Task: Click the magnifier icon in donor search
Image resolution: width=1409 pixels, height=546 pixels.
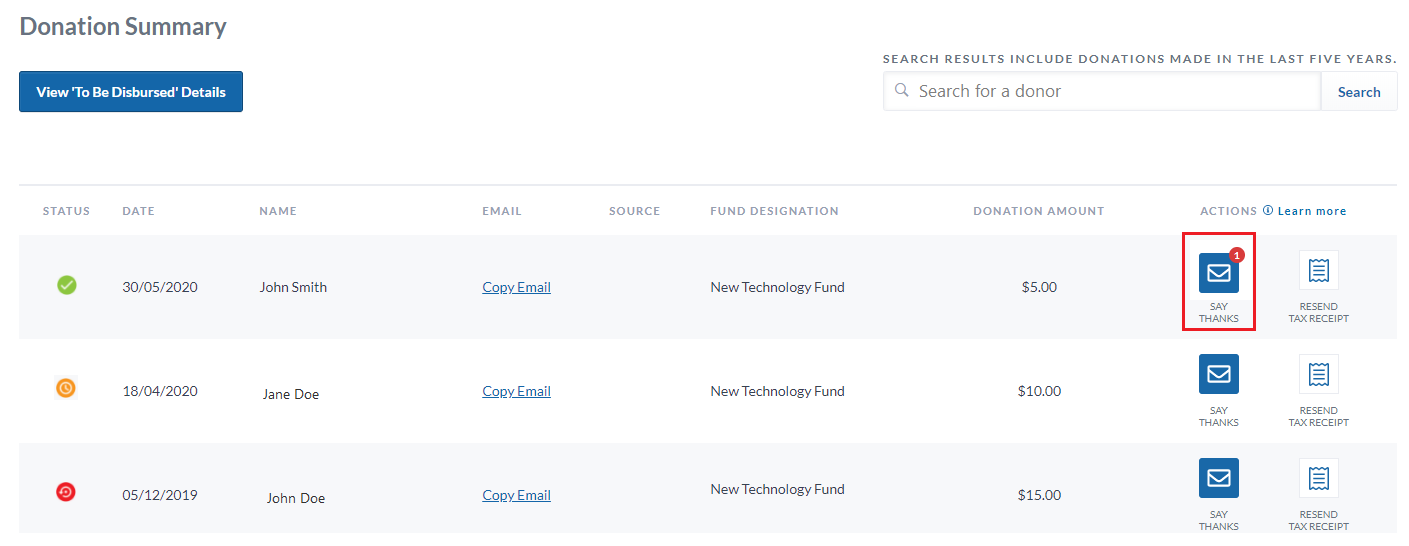Action: tap(901, 91)
